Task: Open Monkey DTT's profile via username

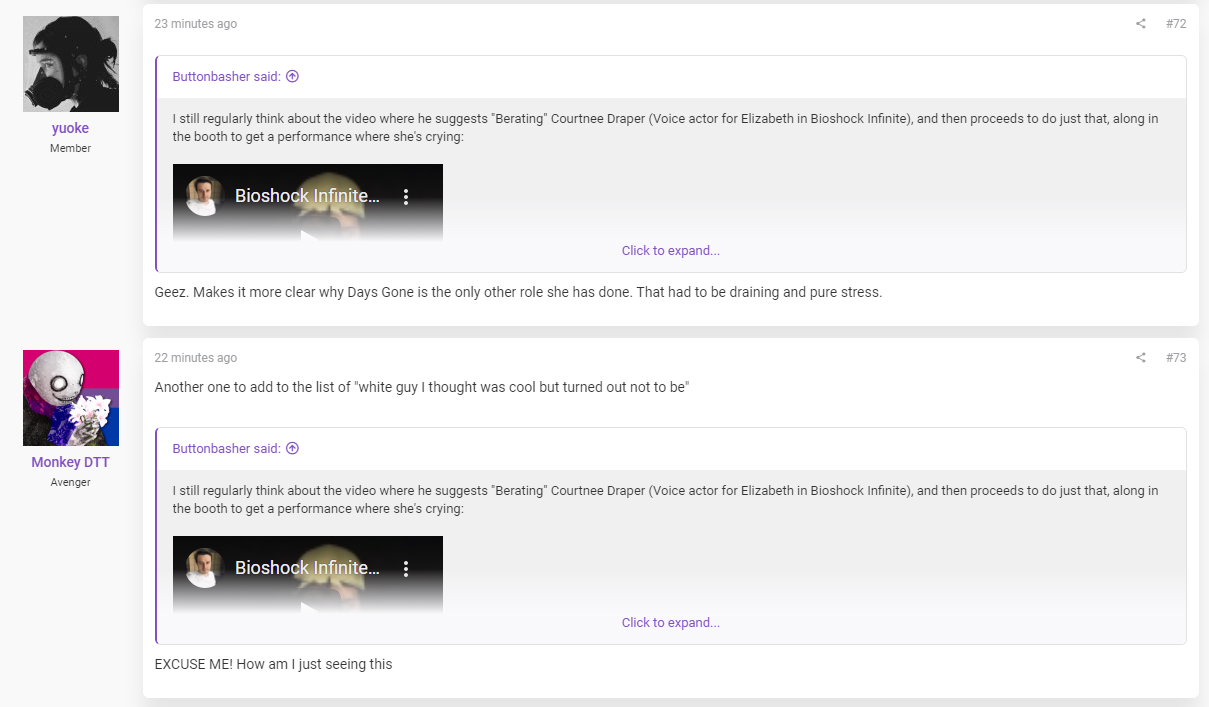Action: 71,462
